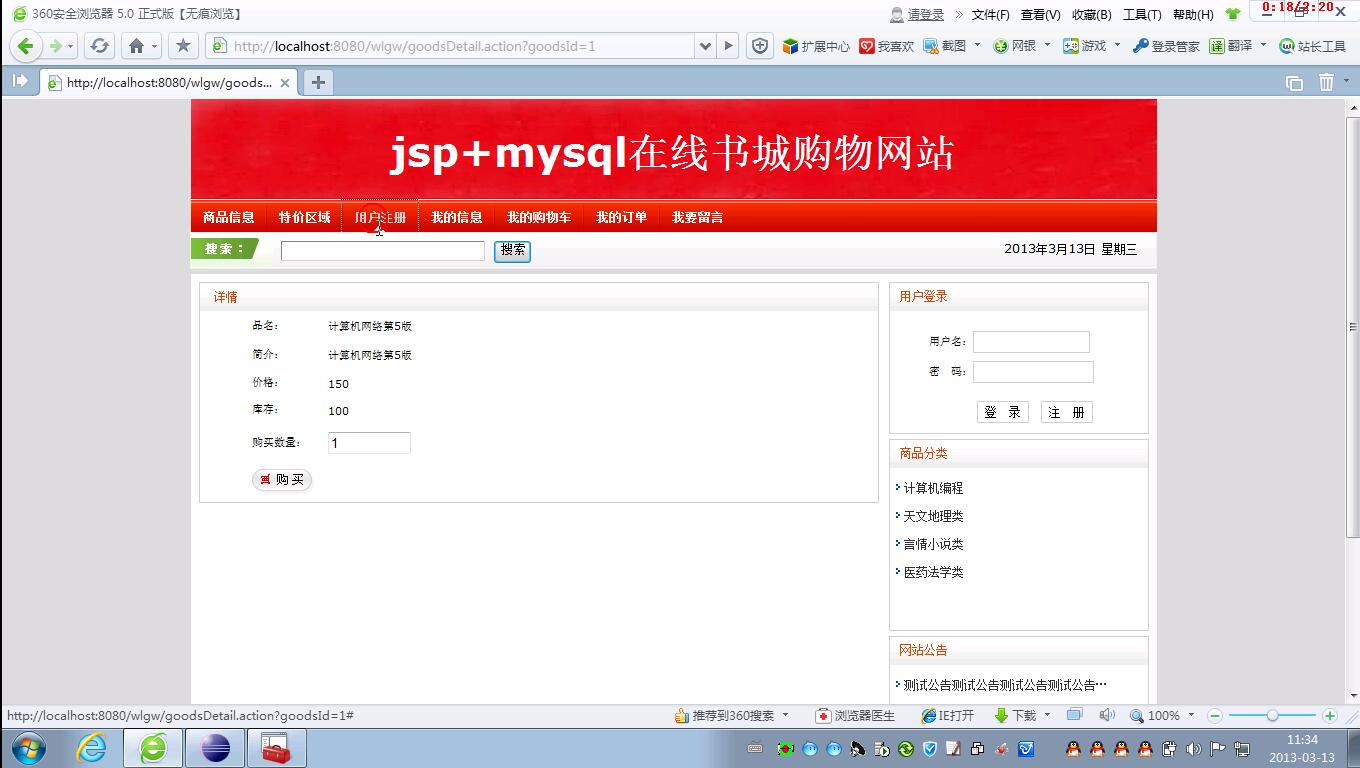Open 游戏 games toolbar item

tap(1085, 46)
